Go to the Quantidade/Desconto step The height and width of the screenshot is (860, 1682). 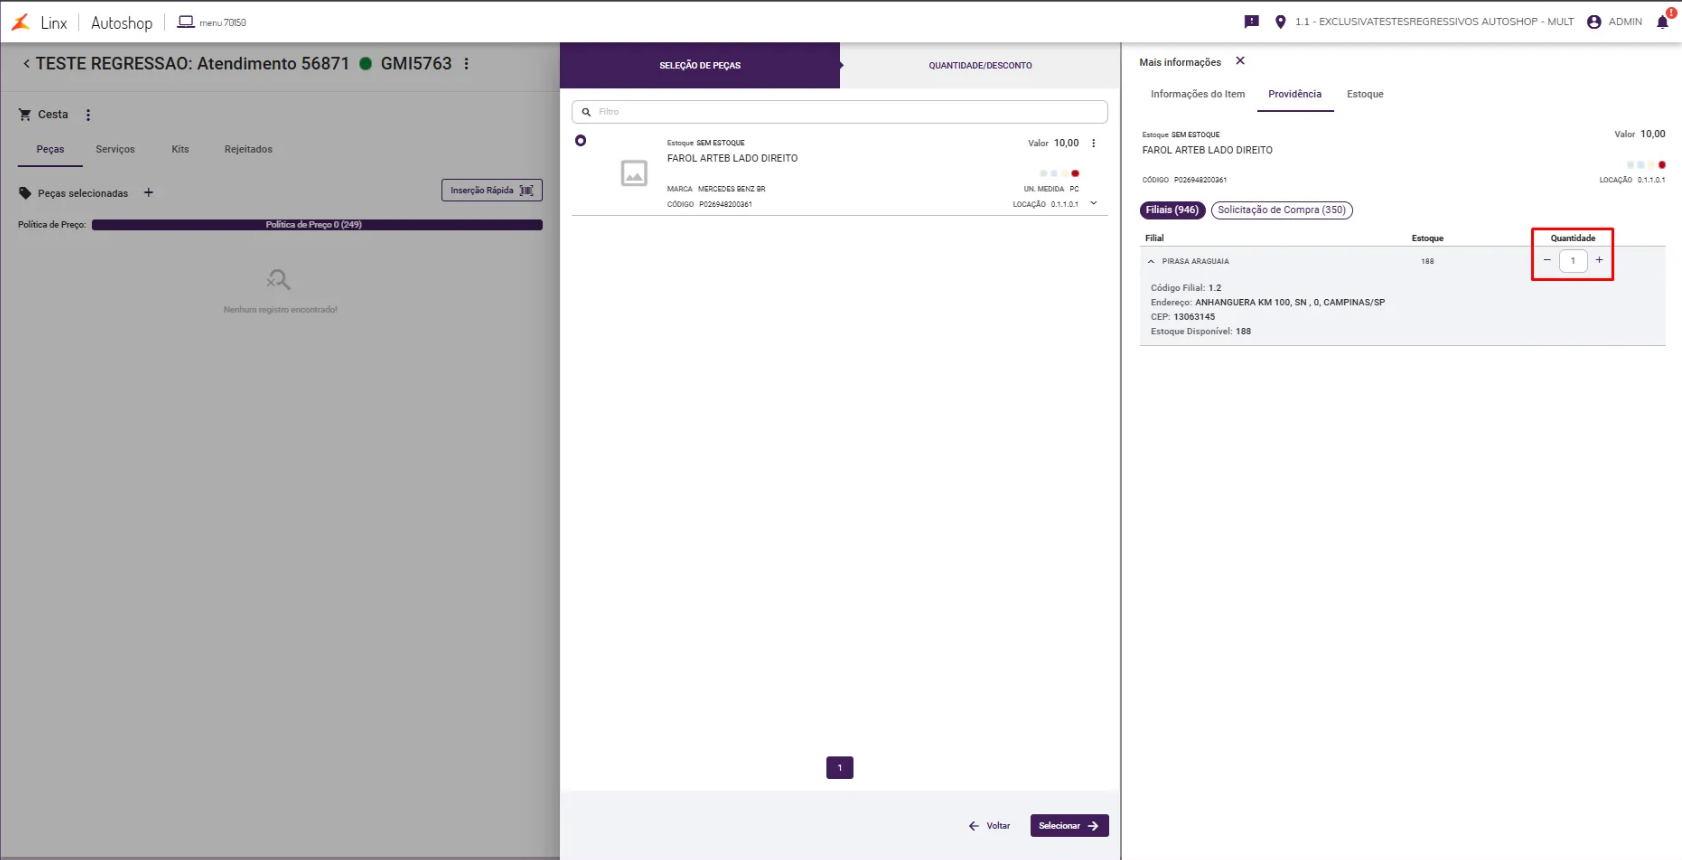(x=980, y=65)
